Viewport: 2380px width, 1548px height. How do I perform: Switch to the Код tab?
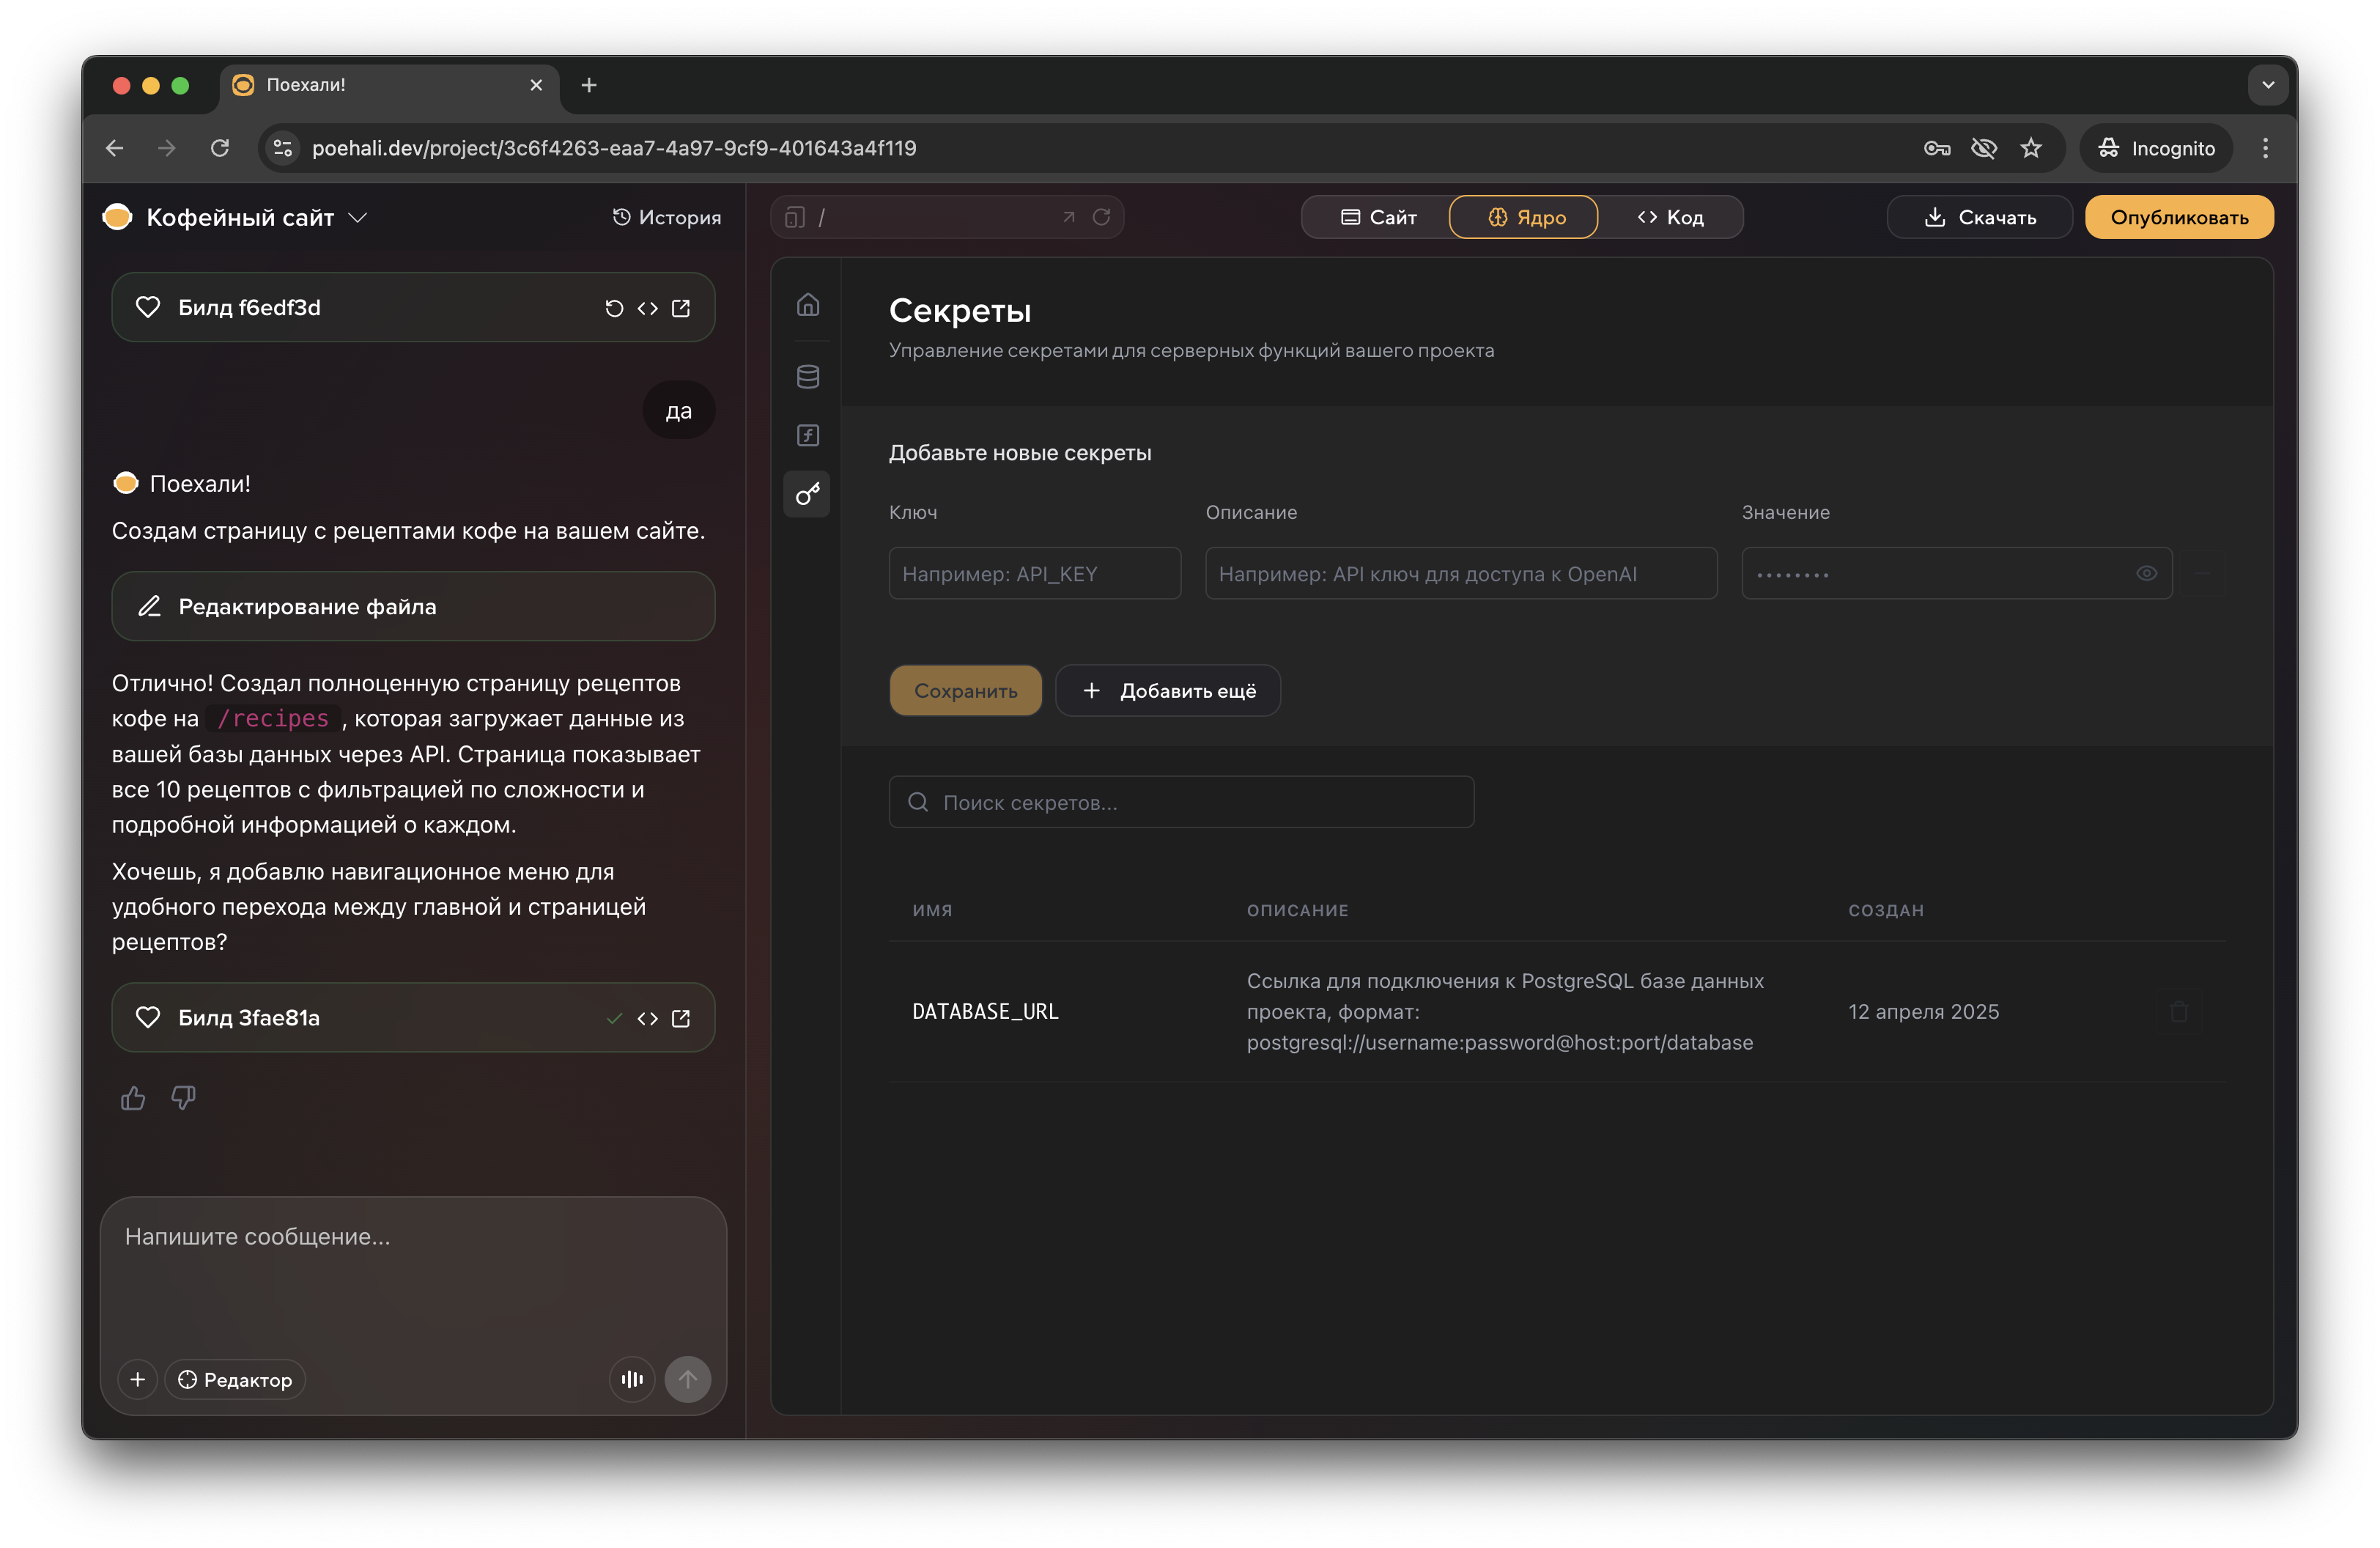coord(1670,217)
